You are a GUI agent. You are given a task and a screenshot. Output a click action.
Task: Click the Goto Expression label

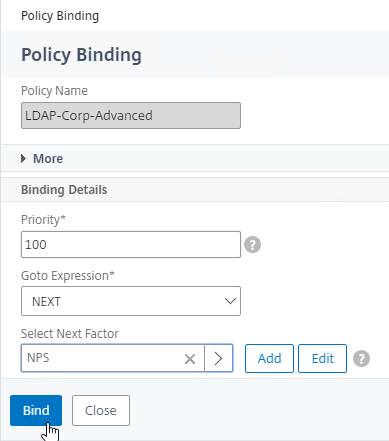tap(68, 276)
